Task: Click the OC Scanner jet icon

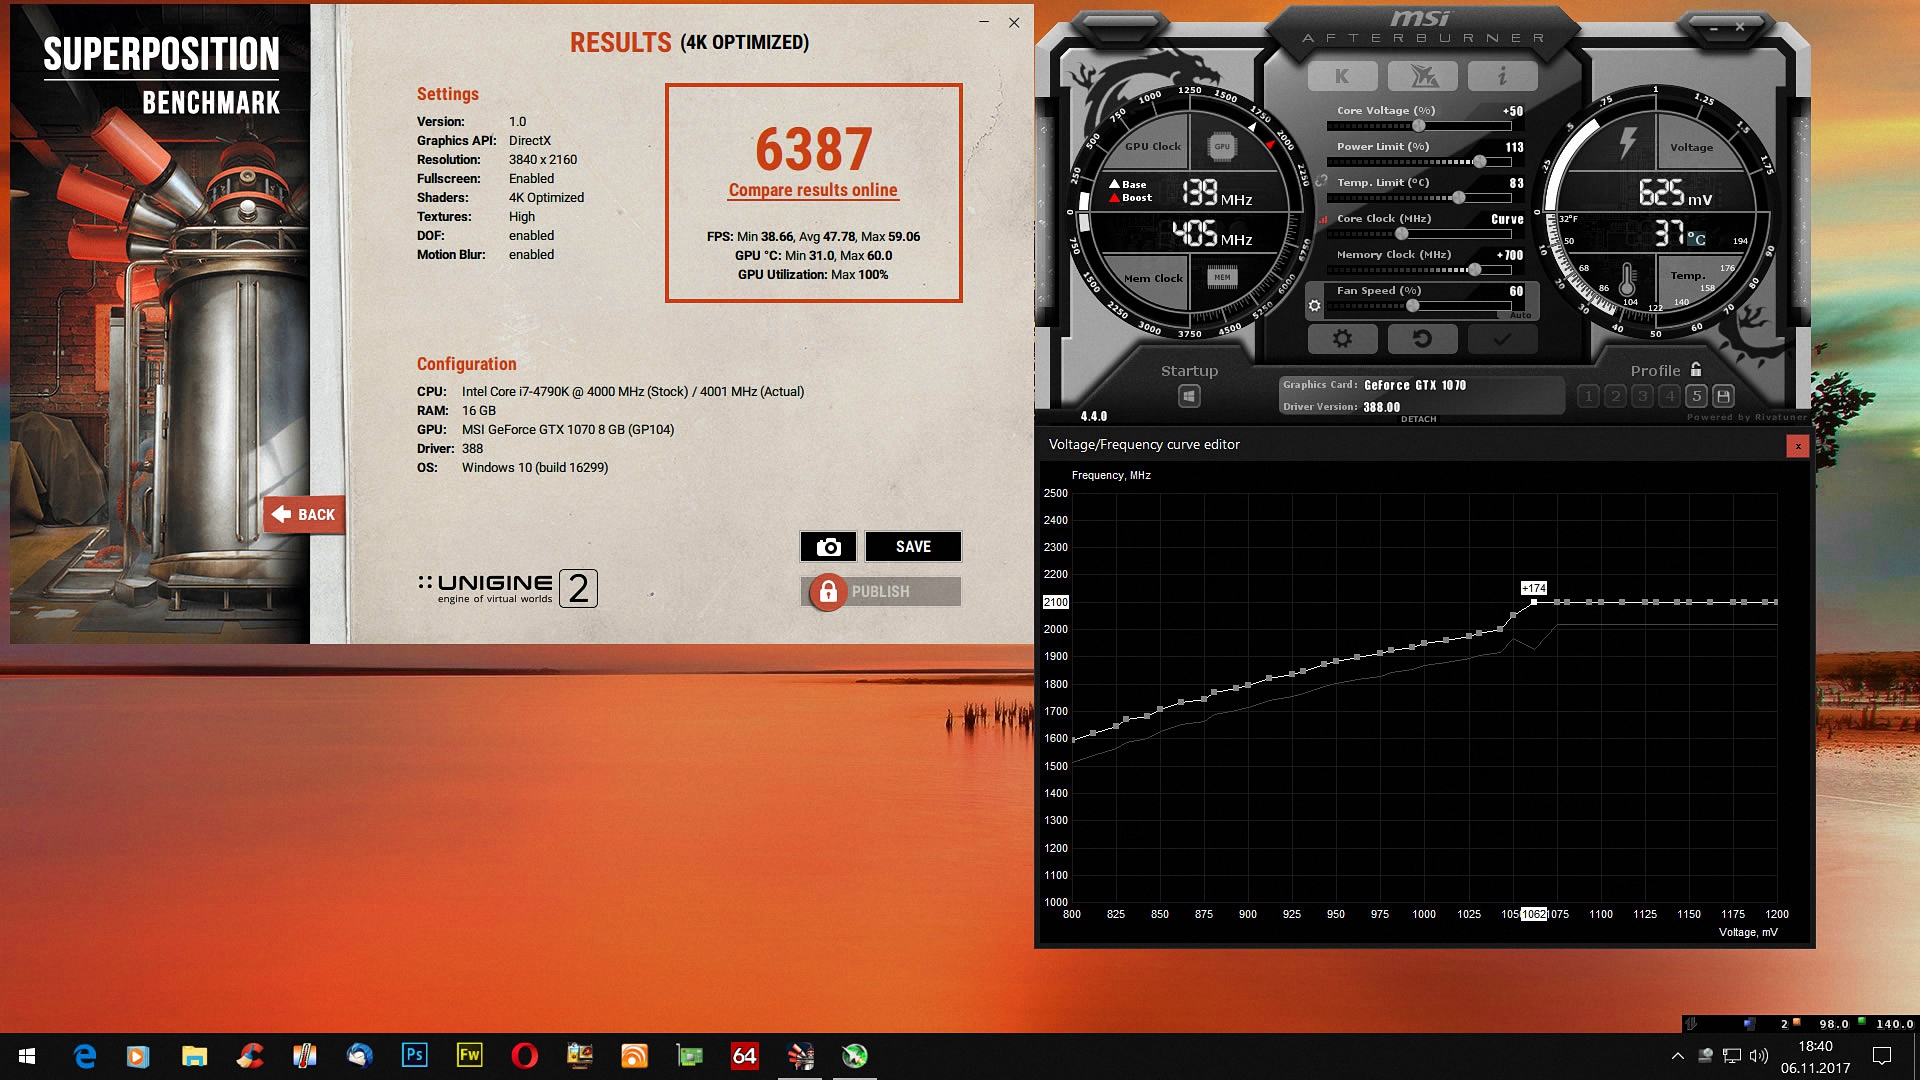Action: point(1422,76)
